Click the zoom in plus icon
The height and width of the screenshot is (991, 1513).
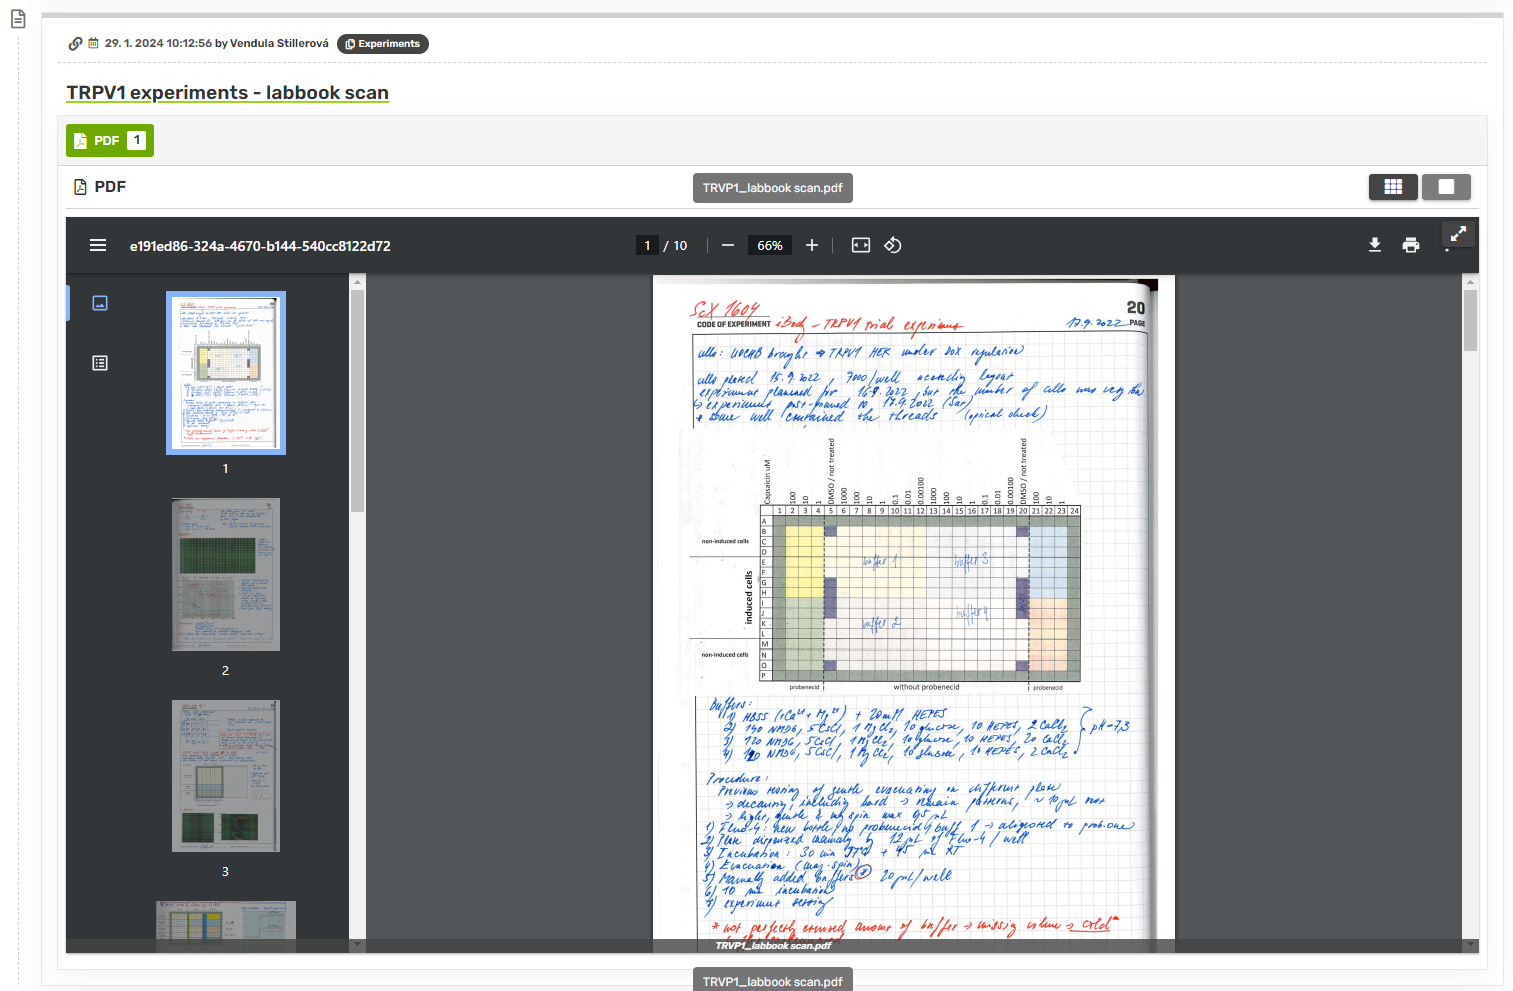tap(812, 245)
